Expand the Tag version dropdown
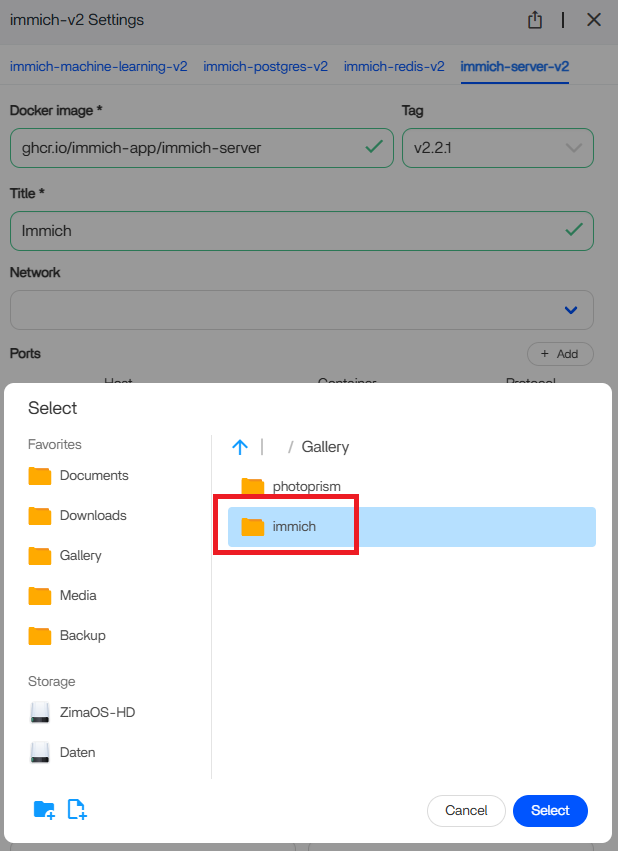This screenshot has height=851, width=618. [x=574, y=148]
